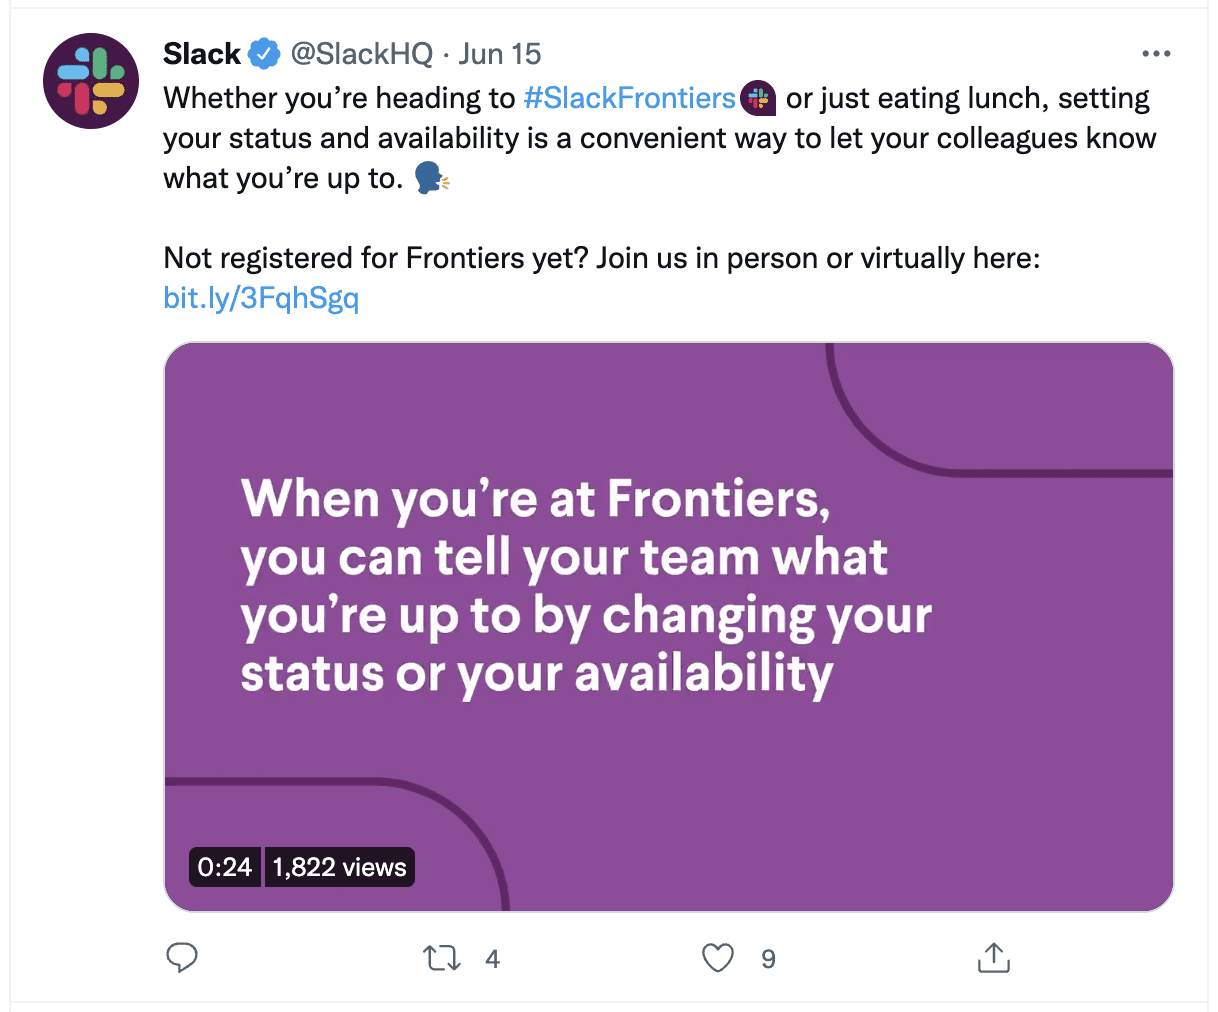Click the Slack logo emoji after the hashtag
Viewport: 1218px width, 1012px height.
click(x=759, y=98)
